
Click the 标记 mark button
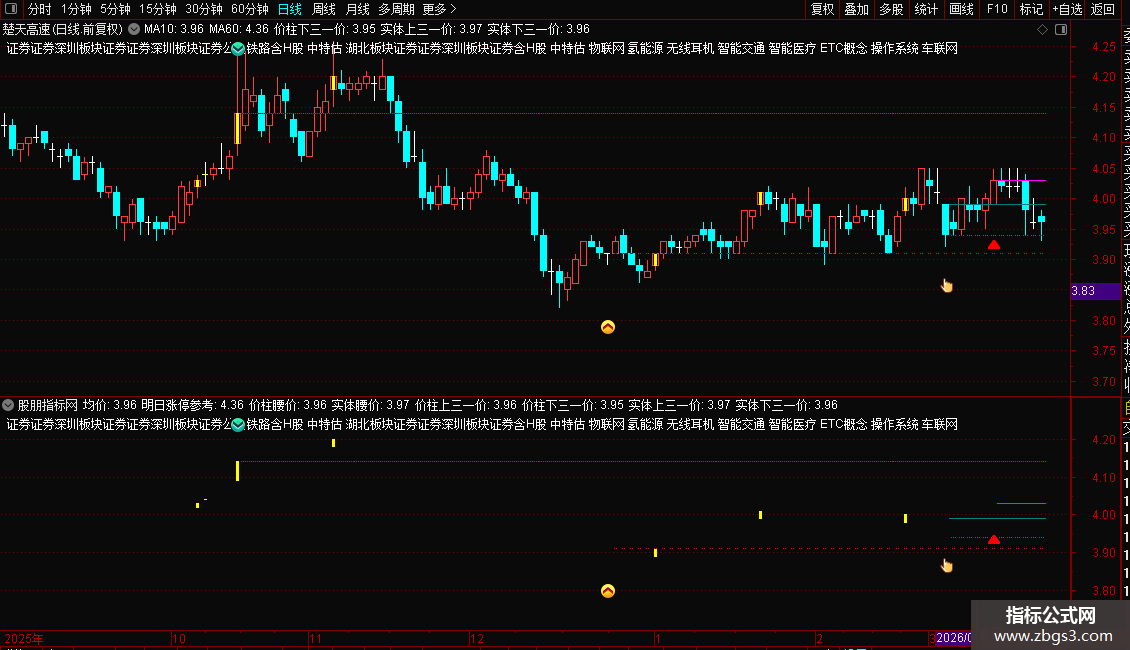[x=1031, y=9]
